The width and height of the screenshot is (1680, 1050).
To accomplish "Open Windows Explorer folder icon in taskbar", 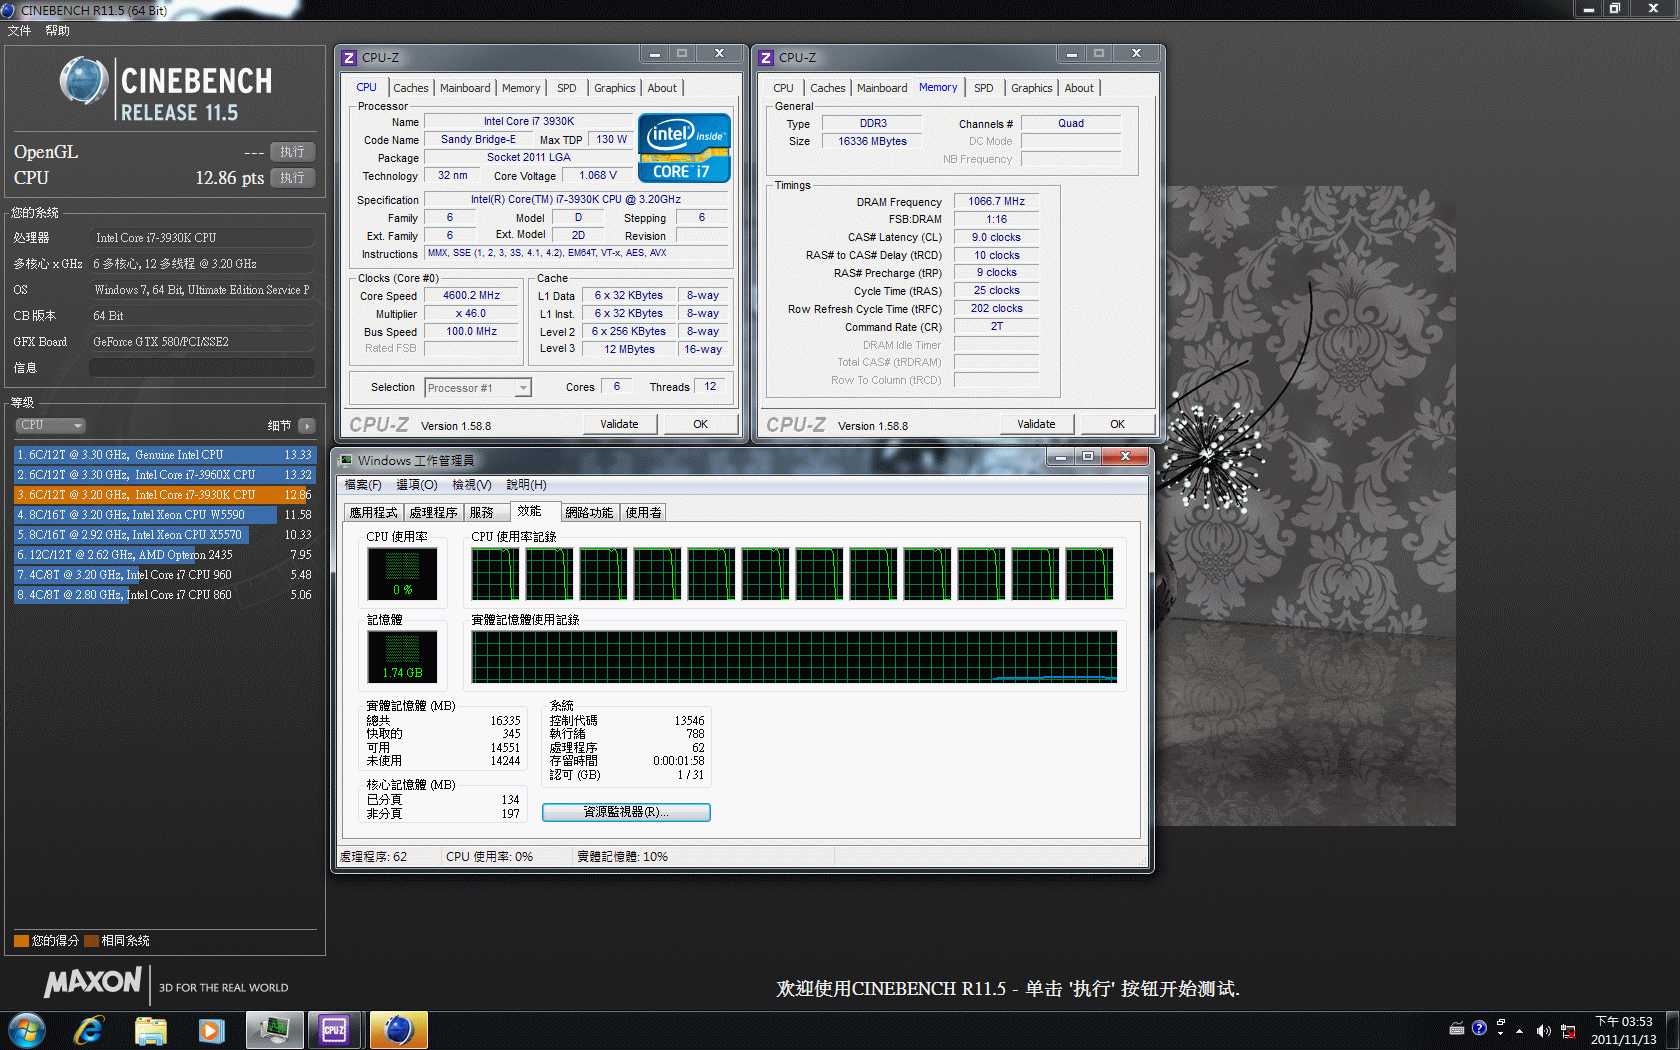I will click(x=150, y=1030).
